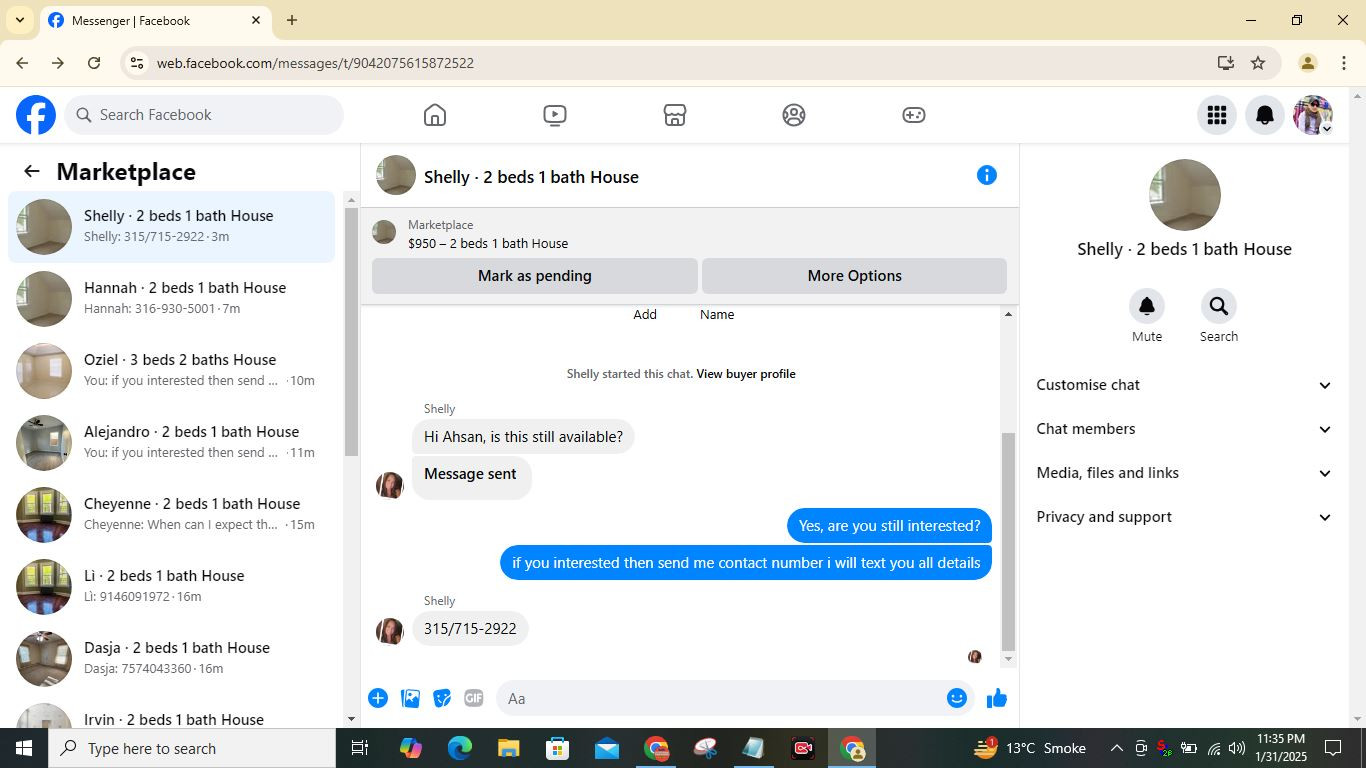Image resolution: width=1366 pixels, height=768 pixels.
Task: Click the browser address bar URL
Action: [x=315, y=63]
